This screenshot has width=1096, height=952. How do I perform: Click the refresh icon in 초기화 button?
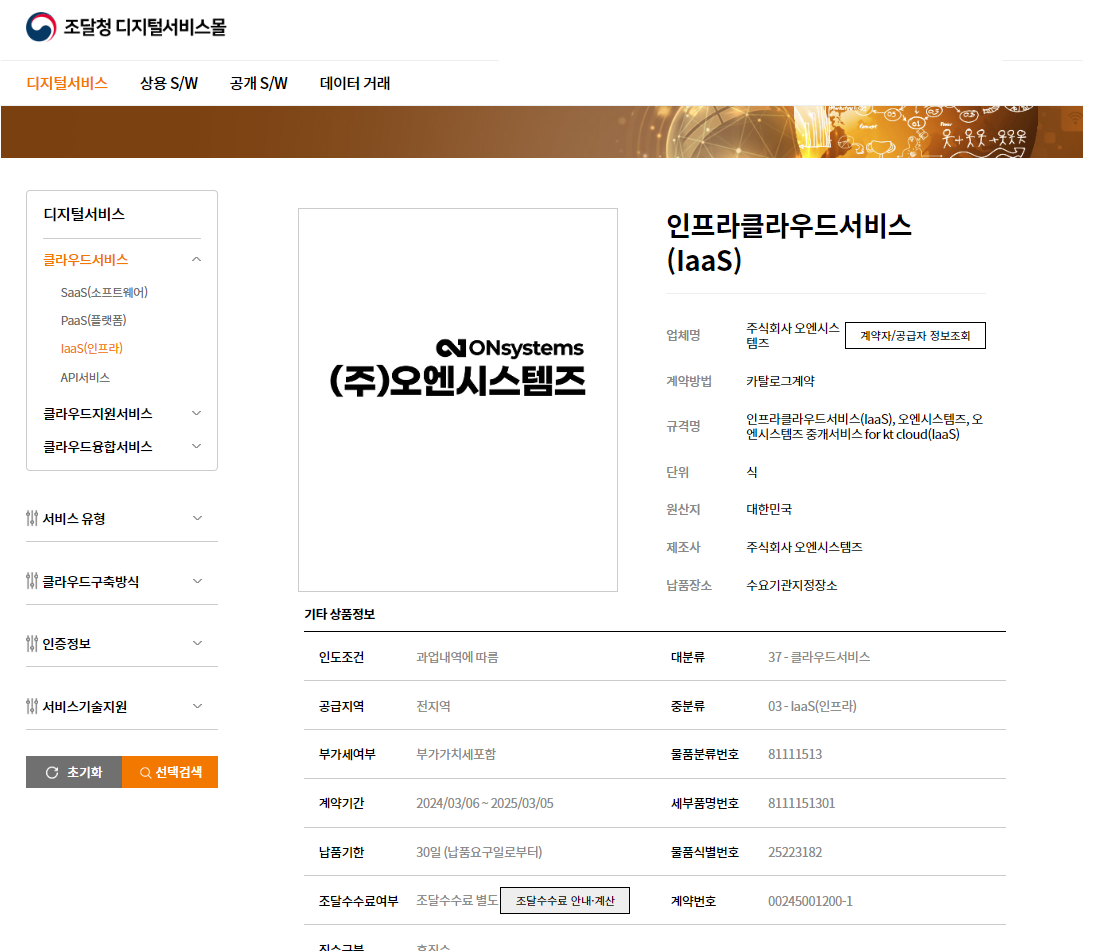[x=52, y=772]
